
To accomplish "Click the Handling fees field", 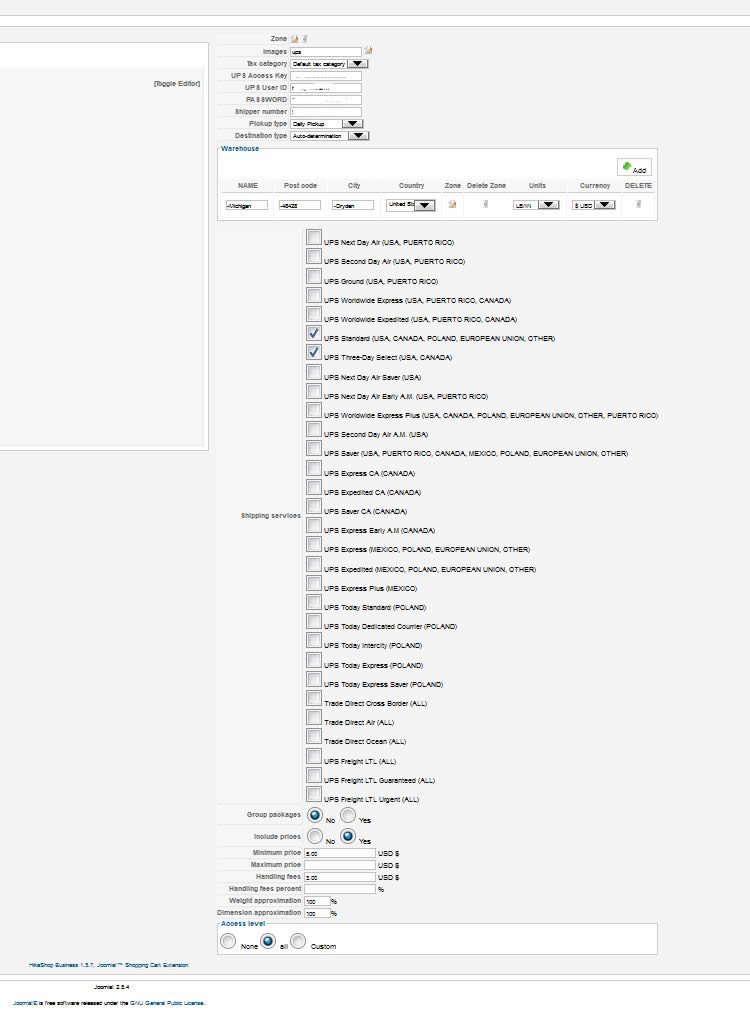I will click(340, 877).
